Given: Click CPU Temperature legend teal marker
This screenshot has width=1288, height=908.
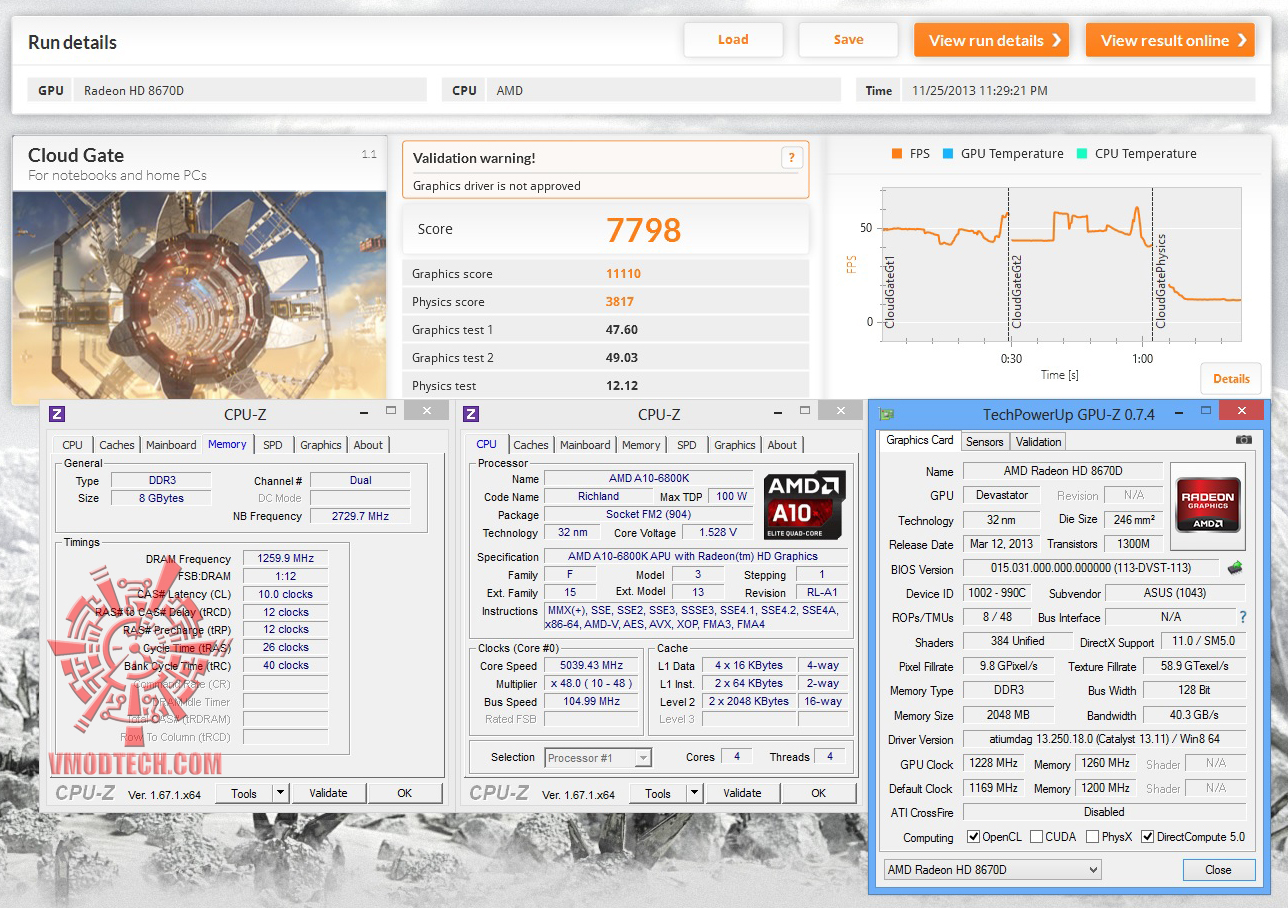Looking at the screenshot, I should [1082, 153].
